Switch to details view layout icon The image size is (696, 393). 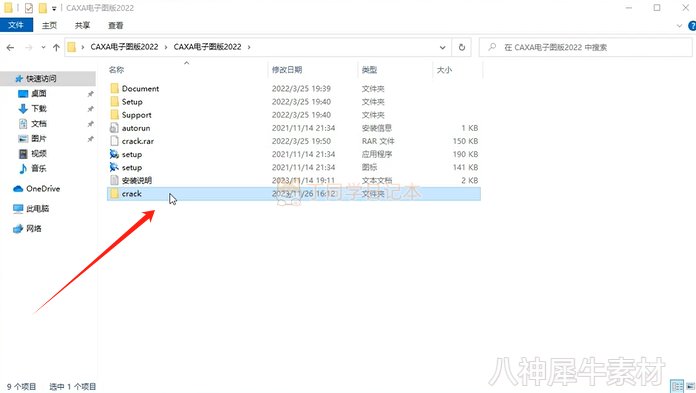pyautogui.click(x=677, y=386)
